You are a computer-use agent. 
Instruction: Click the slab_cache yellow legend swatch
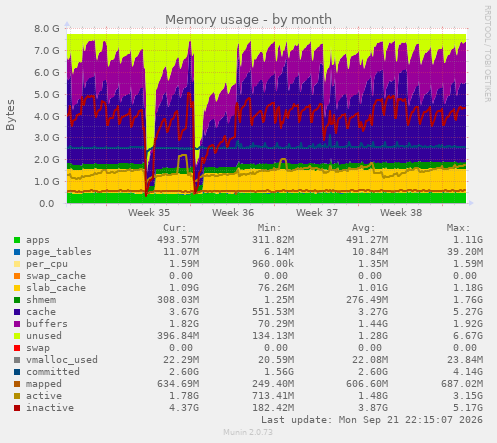[x=17, y=288]
